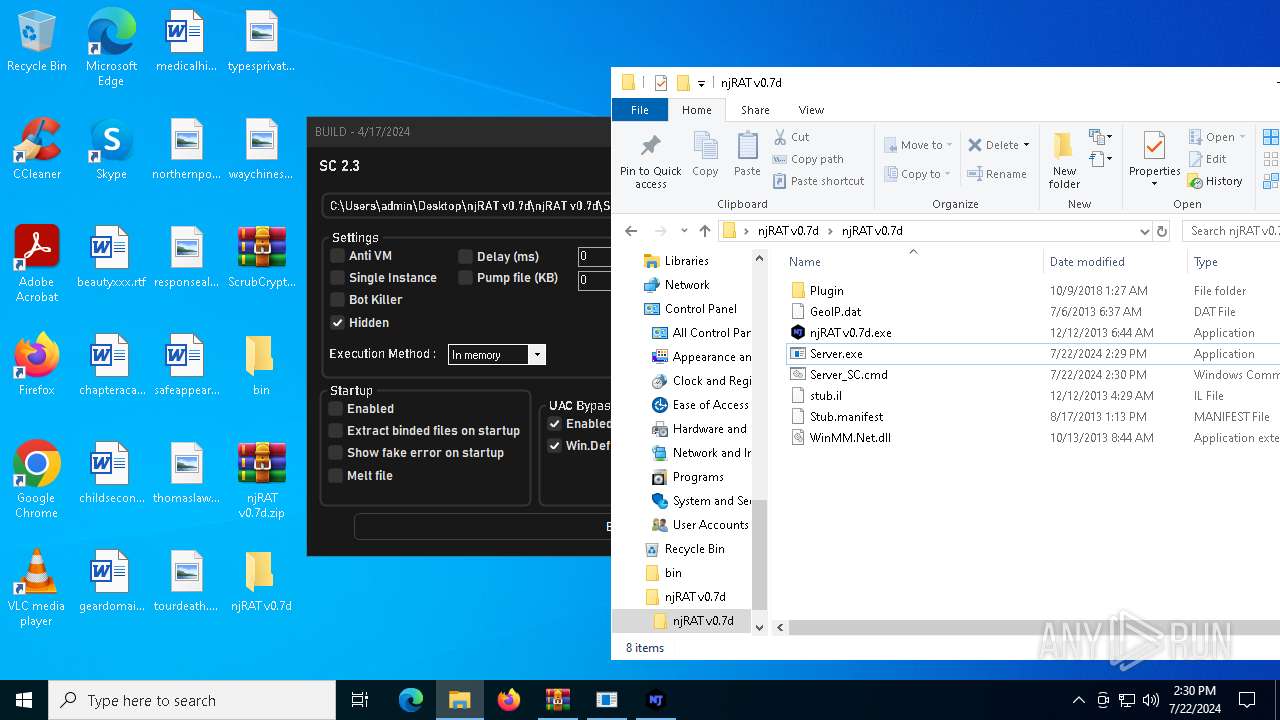The height and width of the screenshot is (720, 1280).
Task: Open recent locations dropdown arrow
Action: pyautogui.click(x=684, y=231)
